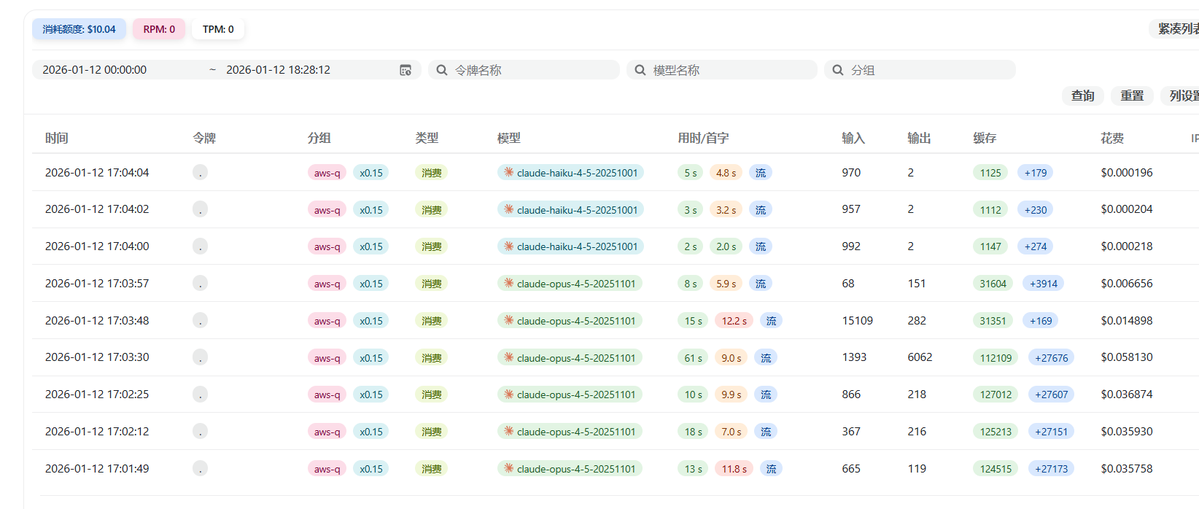
Task: Click the 模型名称 search magnifier icon
Action: [x=640, y=70]
